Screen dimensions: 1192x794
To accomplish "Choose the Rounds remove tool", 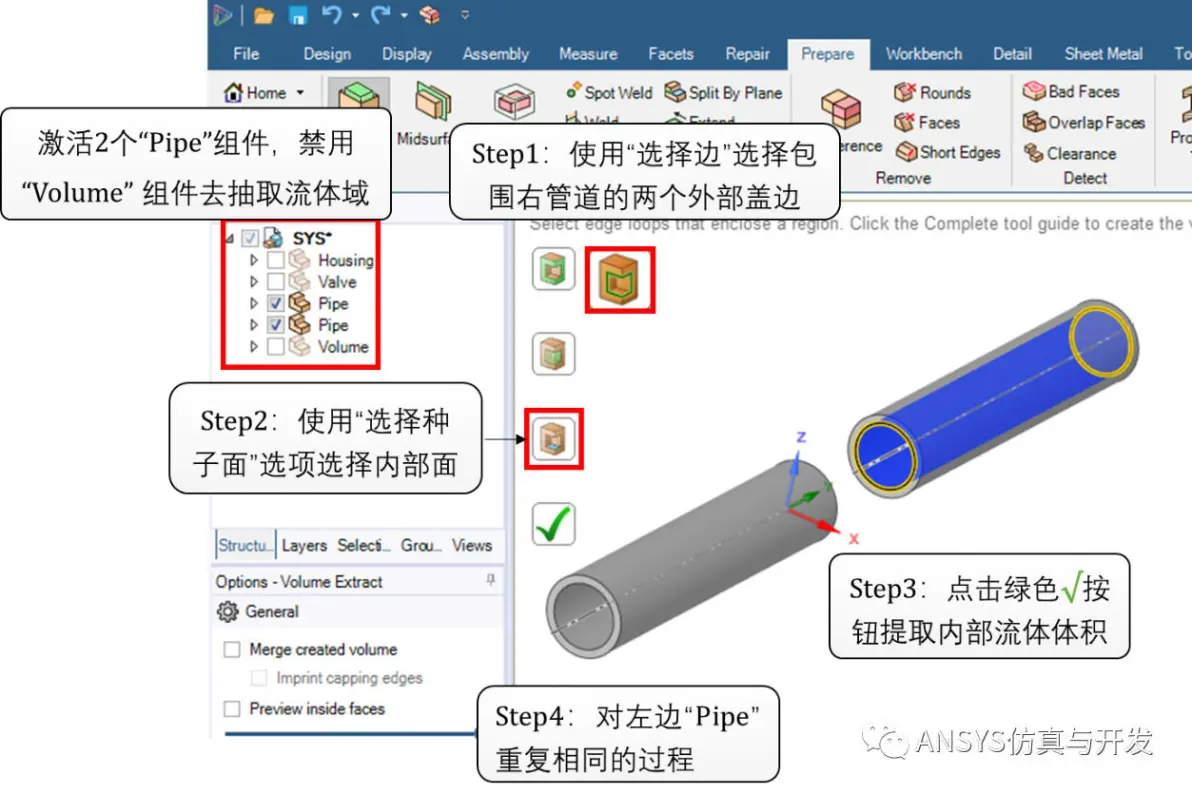I will 933,92.
